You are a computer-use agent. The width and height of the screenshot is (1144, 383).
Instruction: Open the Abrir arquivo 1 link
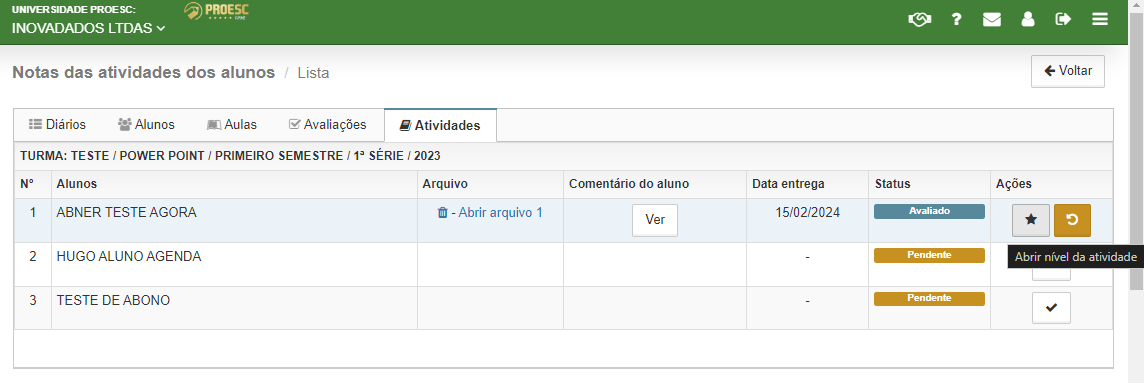(500, 212)
